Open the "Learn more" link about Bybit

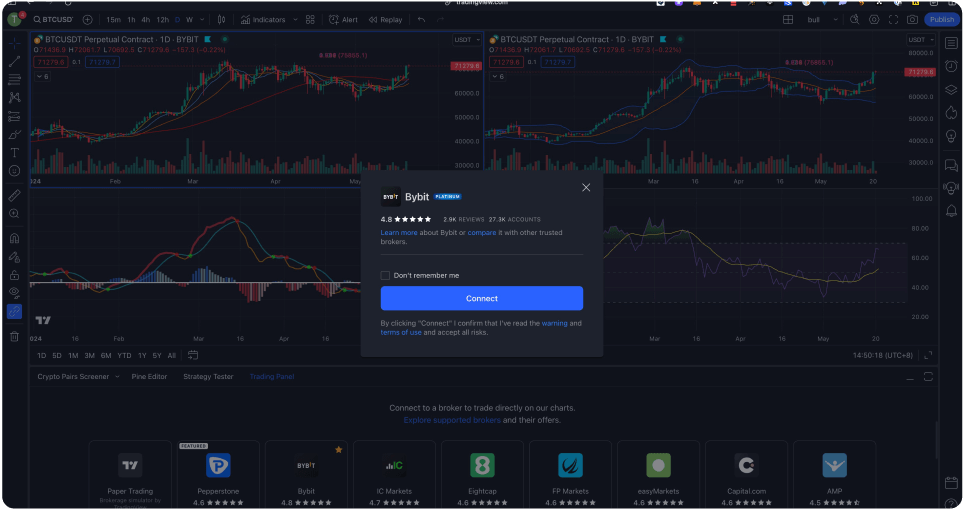(399, 232)
